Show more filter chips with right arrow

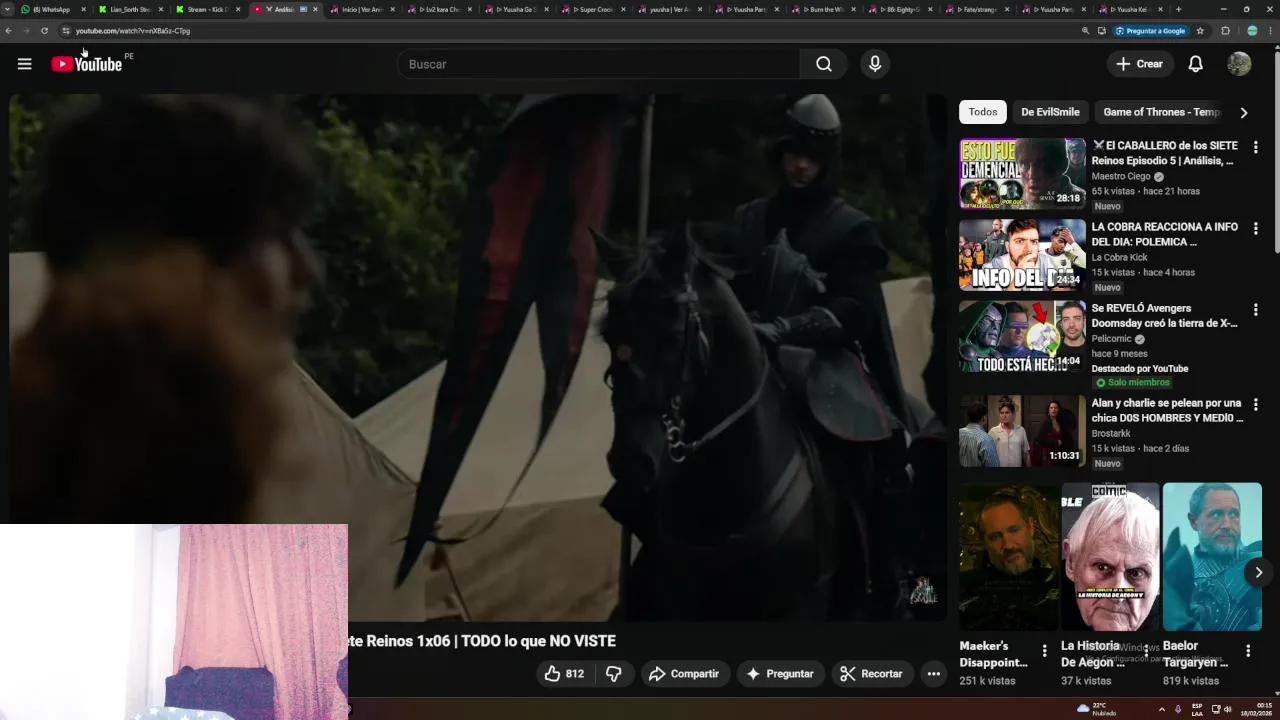1244,113
